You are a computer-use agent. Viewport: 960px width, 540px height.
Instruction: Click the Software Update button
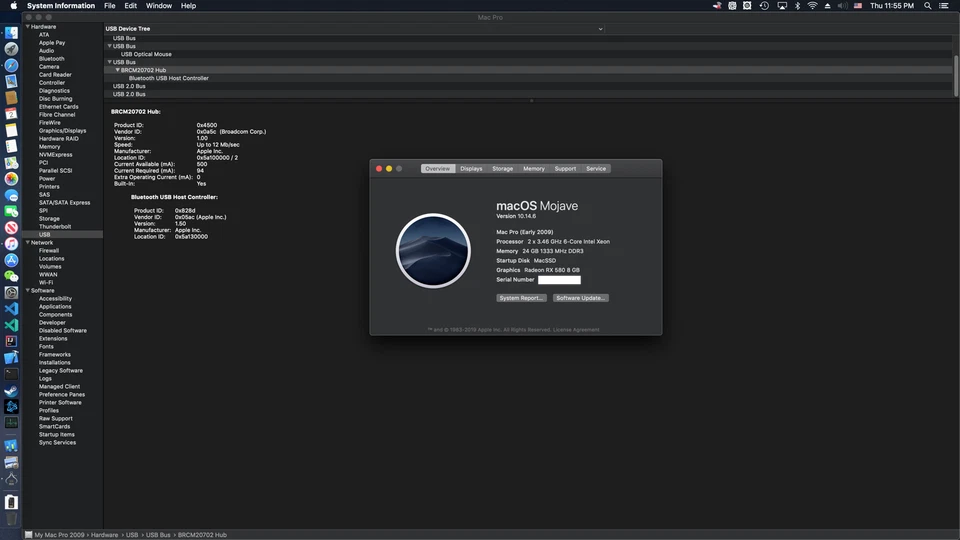(580, 298)
